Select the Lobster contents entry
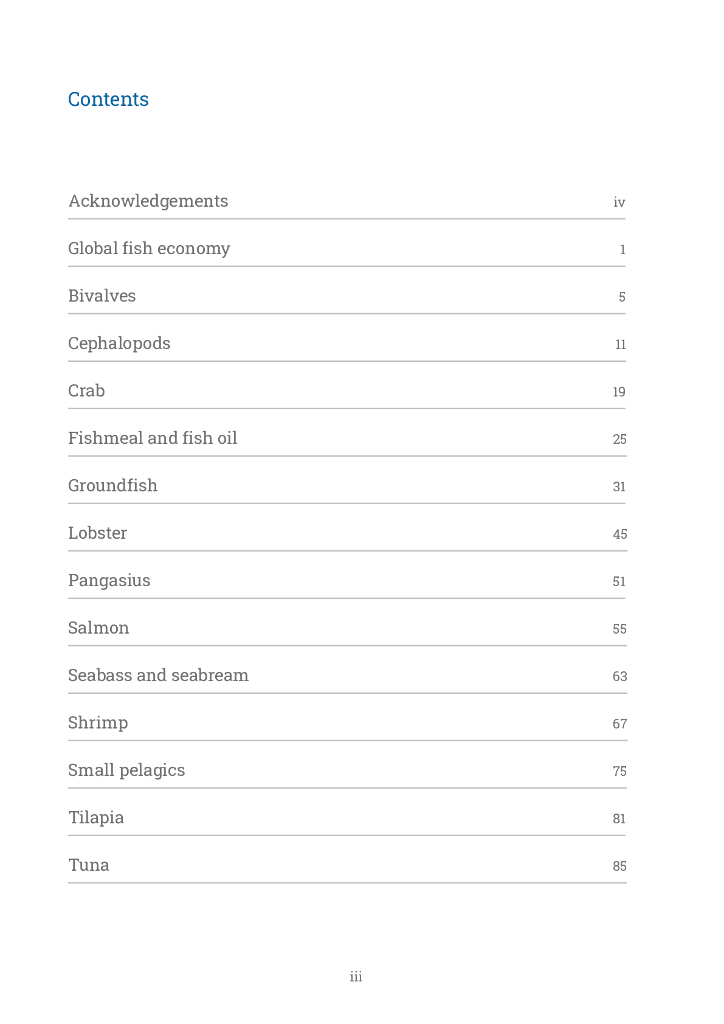This screenshot has width=724, height=1024. pos(97,533)
